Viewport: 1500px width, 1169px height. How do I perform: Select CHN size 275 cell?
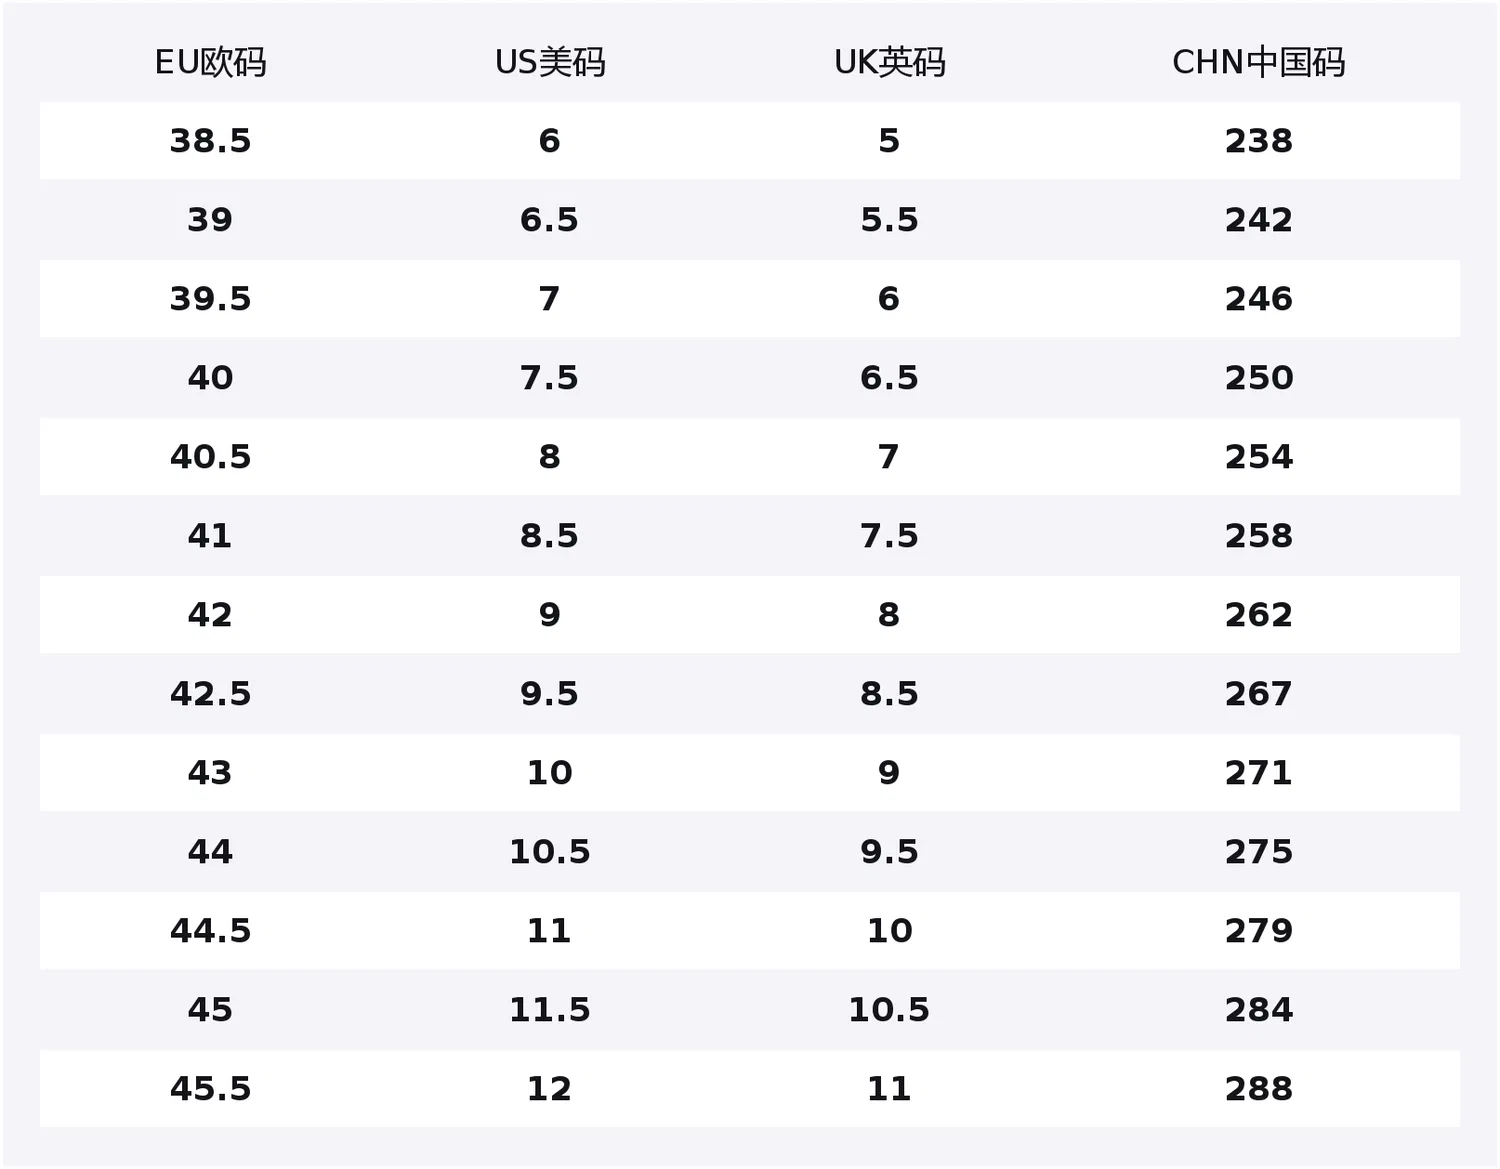click(x=1259, y=852)
